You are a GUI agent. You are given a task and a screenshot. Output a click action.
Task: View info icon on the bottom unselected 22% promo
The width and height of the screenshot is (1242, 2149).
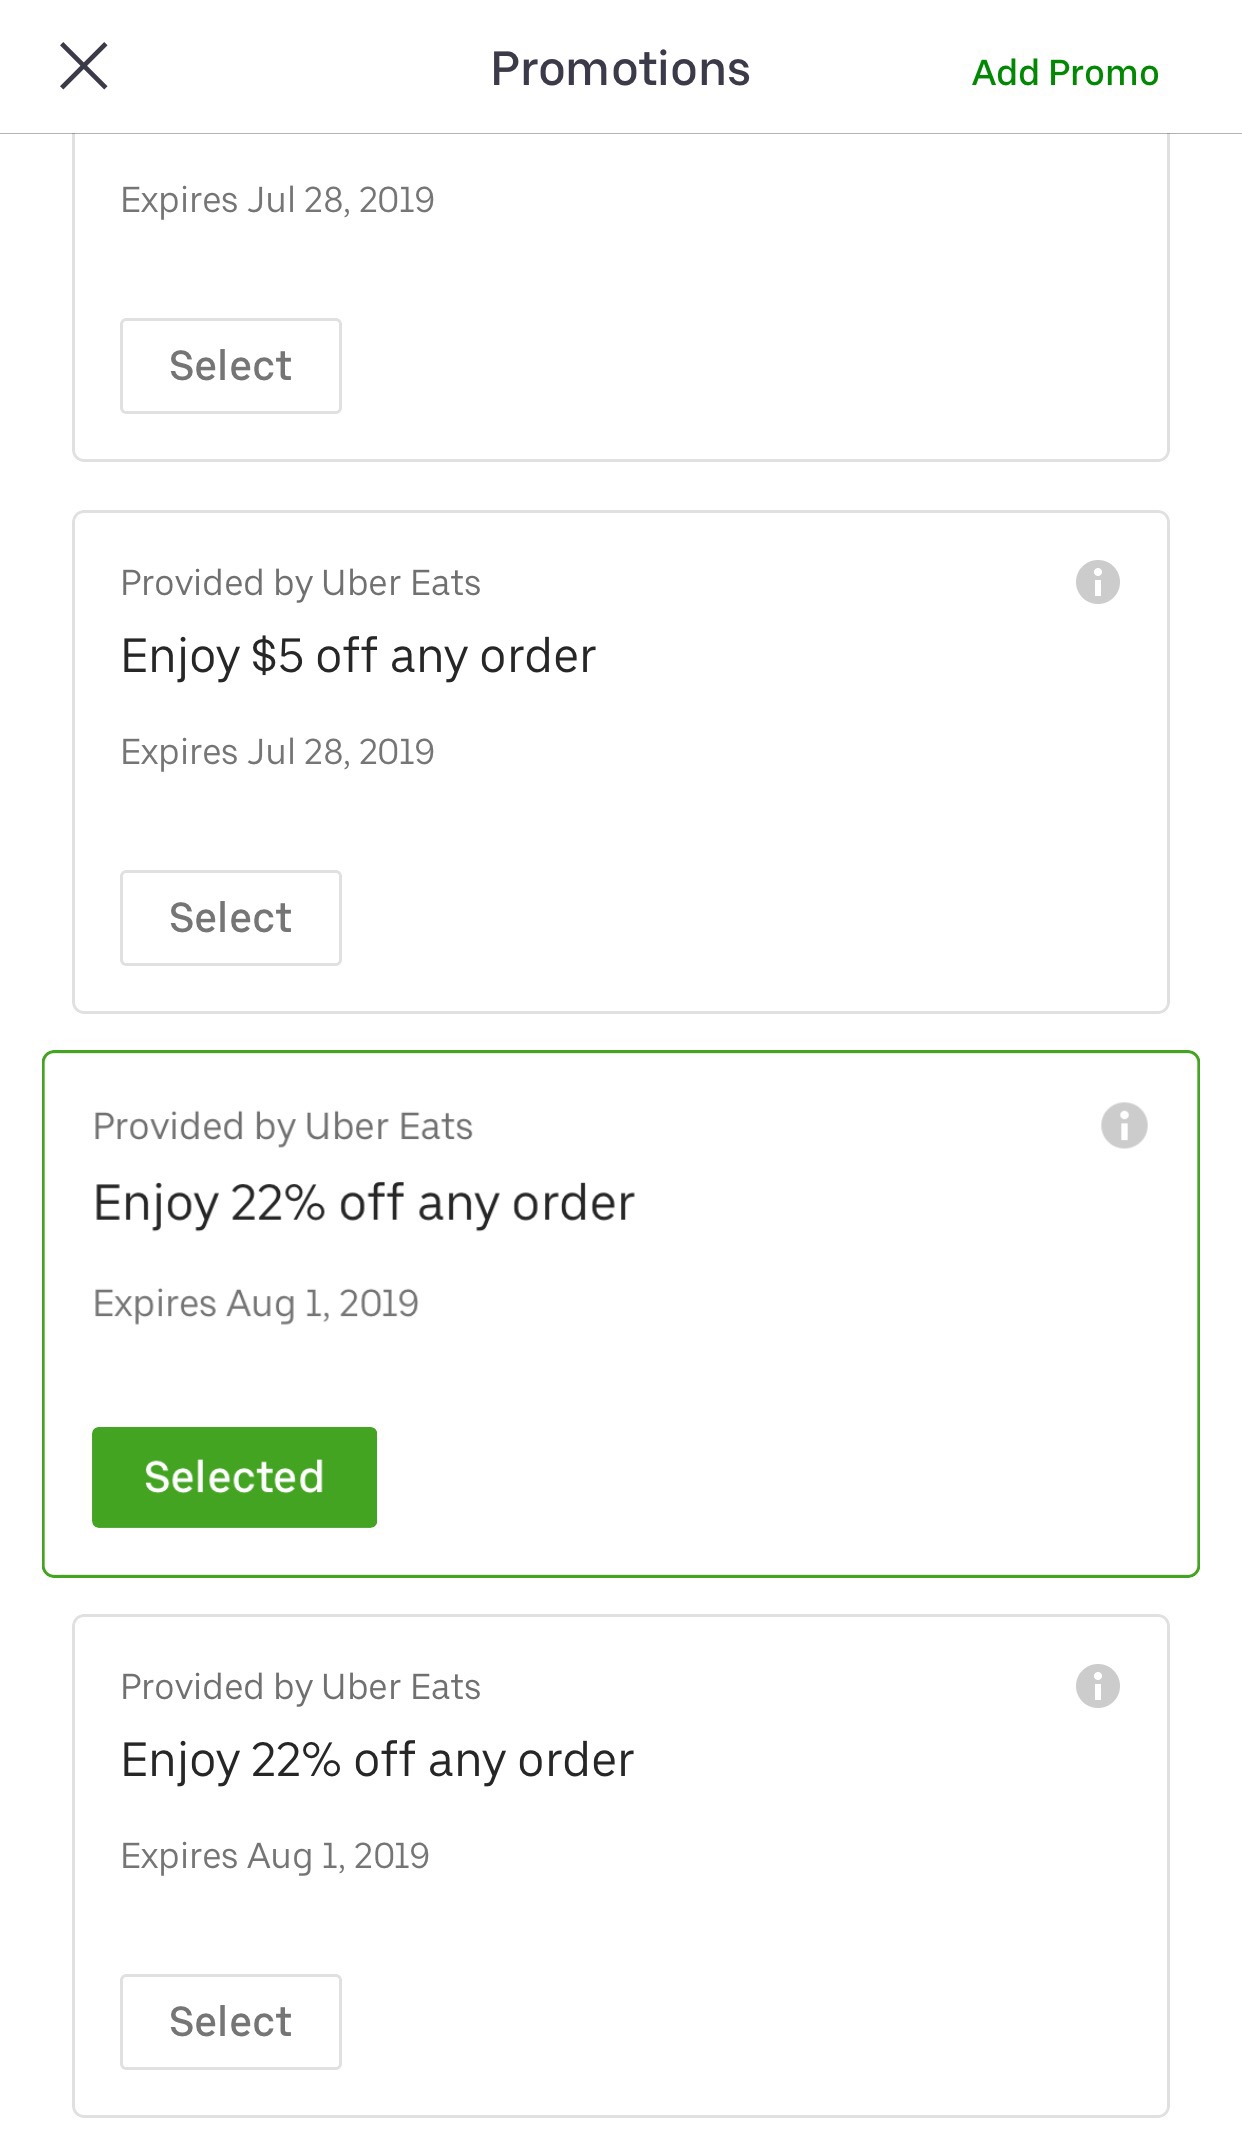pos(1097,1686)
